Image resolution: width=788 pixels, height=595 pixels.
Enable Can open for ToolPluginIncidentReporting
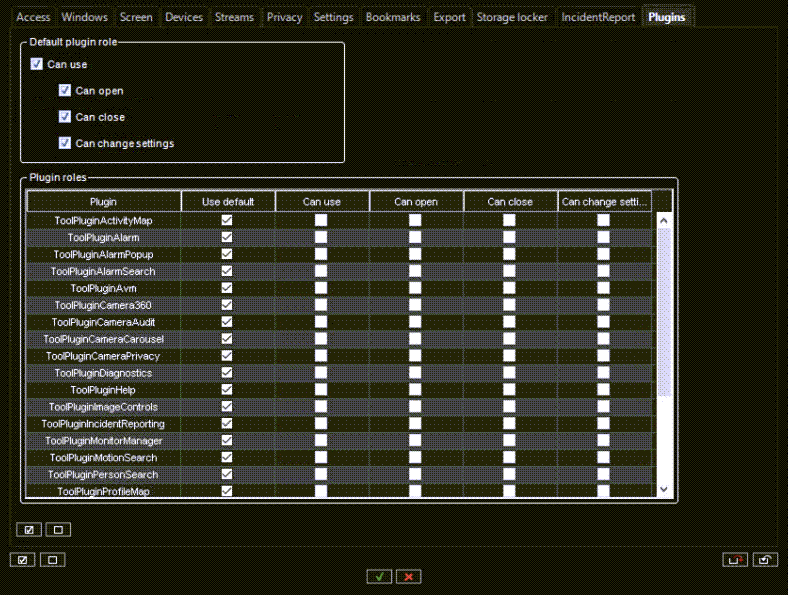[x=415, y=424]
